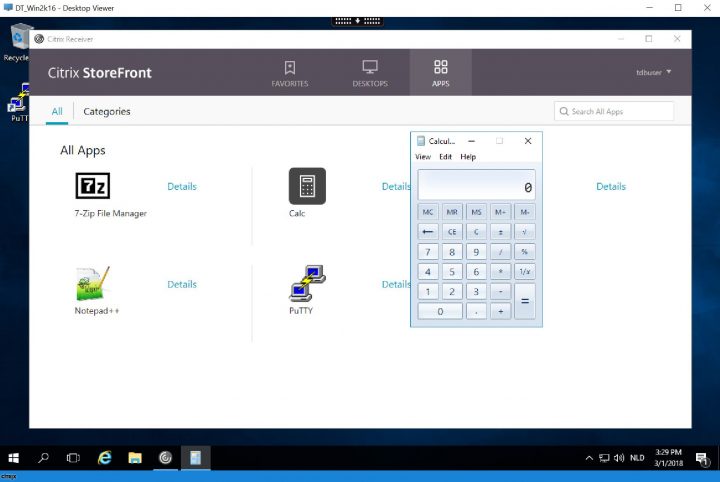Open the calculator View menu
The width and height of the screenshot is (720, 482).
pyautogui.click(x=423, y=157)
